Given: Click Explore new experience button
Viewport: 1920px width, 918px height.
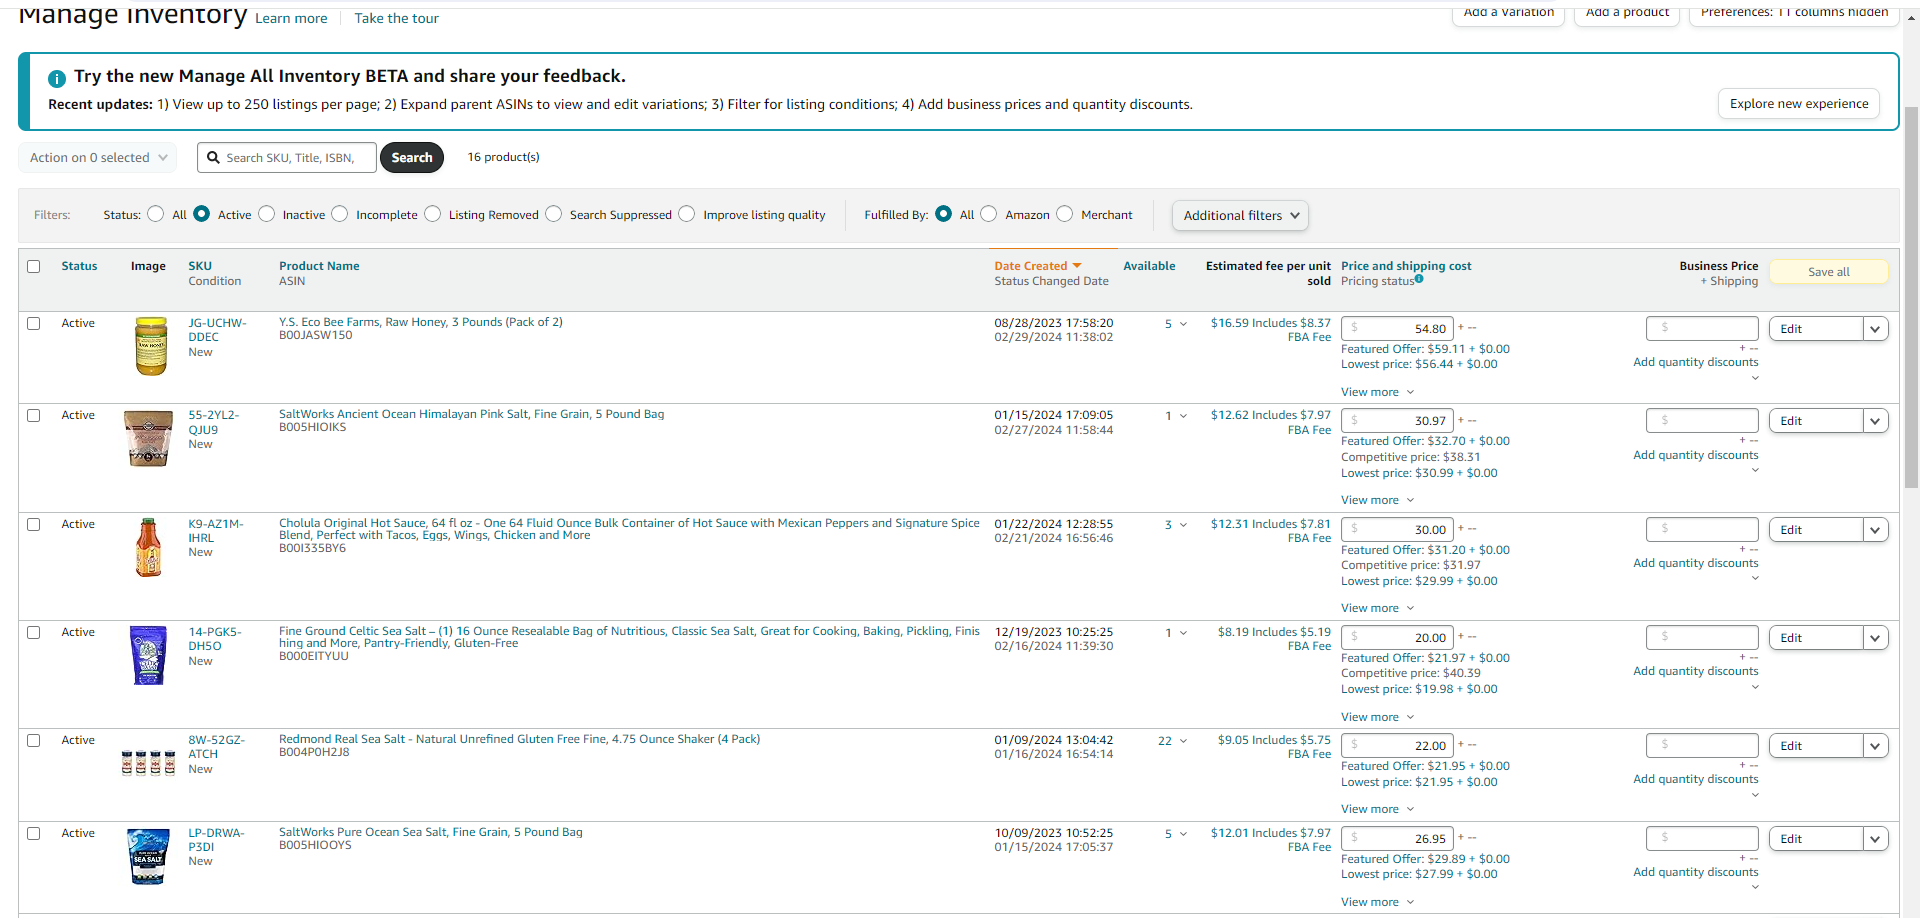Looking at the screenshot, I should click(1799, 104).
